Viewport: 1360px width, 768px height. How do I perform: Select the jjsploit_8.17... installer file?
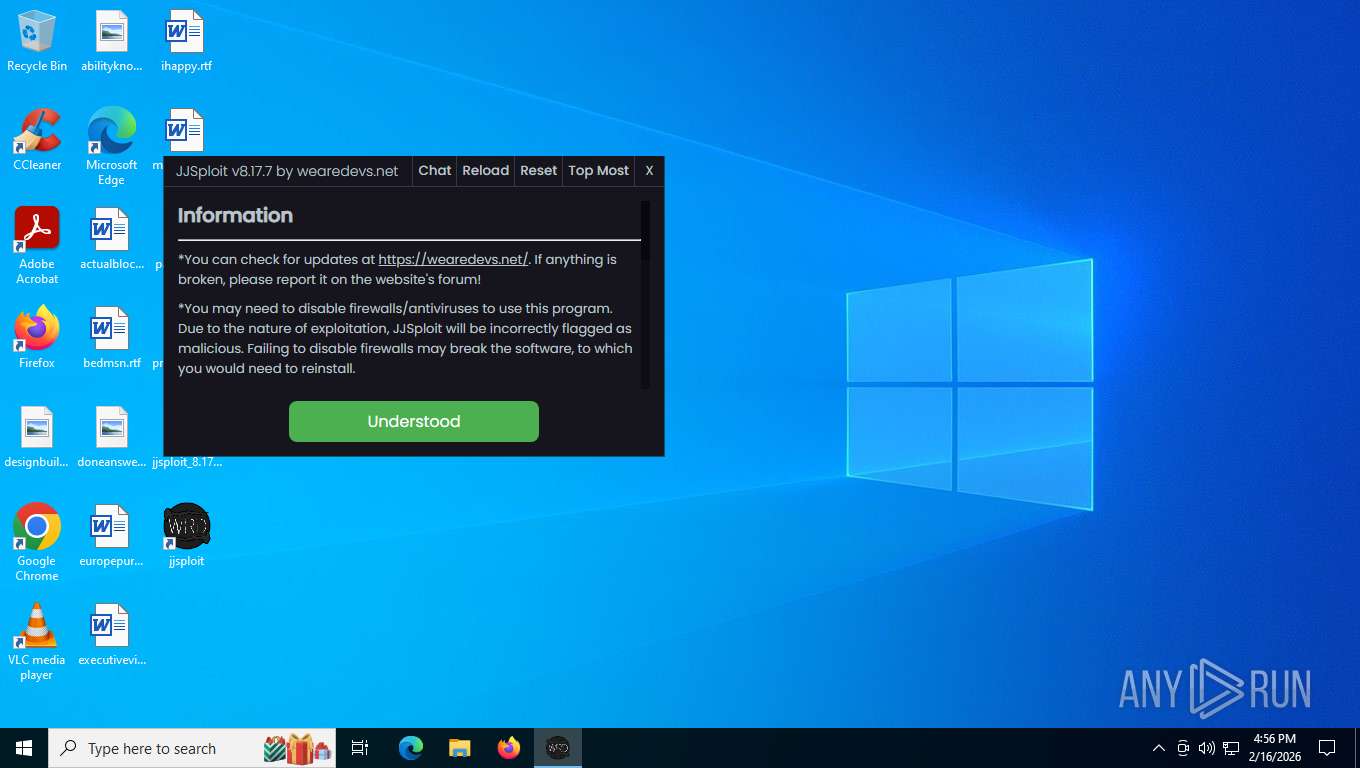187,462
